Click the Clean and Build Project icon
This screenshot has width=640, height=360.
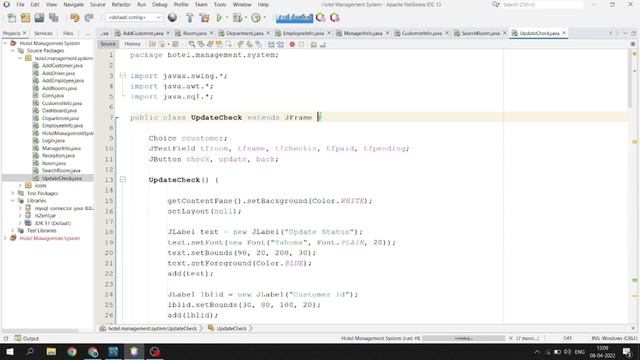click(204, 18)
